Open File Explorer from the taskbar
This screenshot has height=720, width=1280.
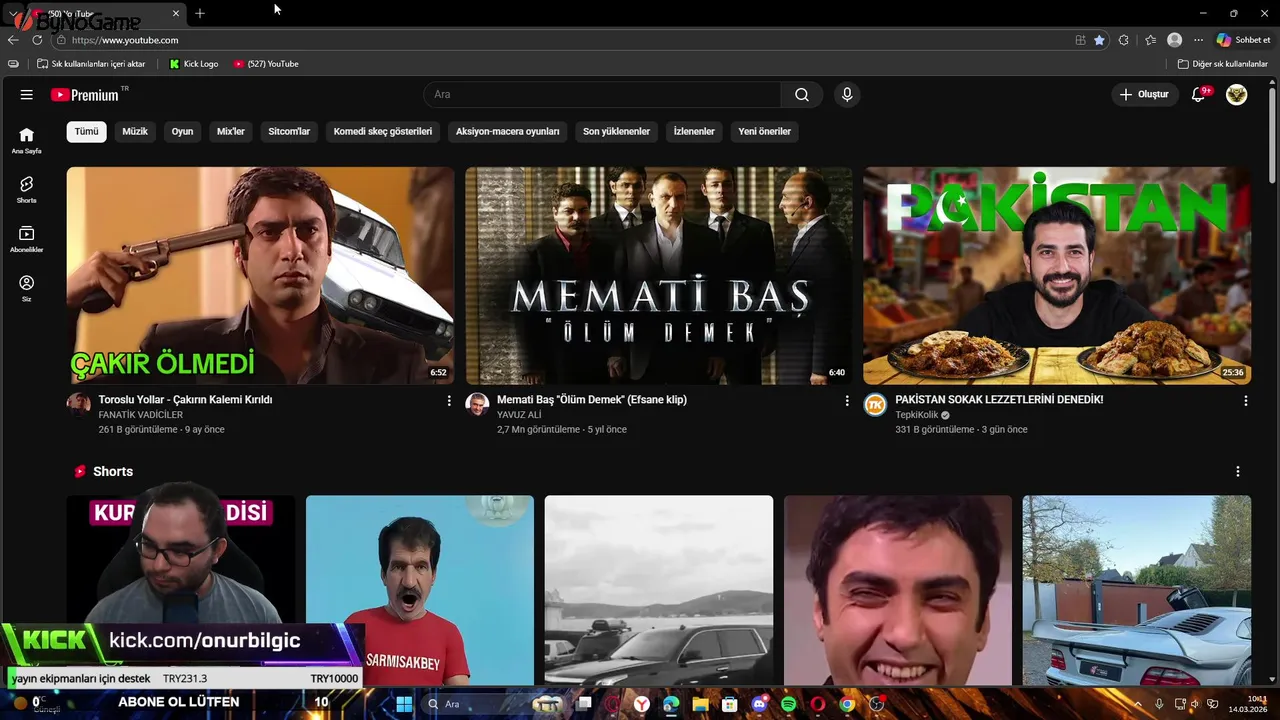click(700, 704)
